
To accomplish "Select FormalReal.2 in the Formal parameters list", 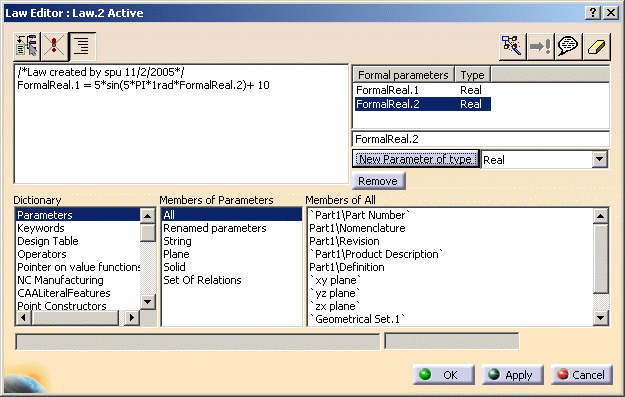I will (x=423, y=104).
